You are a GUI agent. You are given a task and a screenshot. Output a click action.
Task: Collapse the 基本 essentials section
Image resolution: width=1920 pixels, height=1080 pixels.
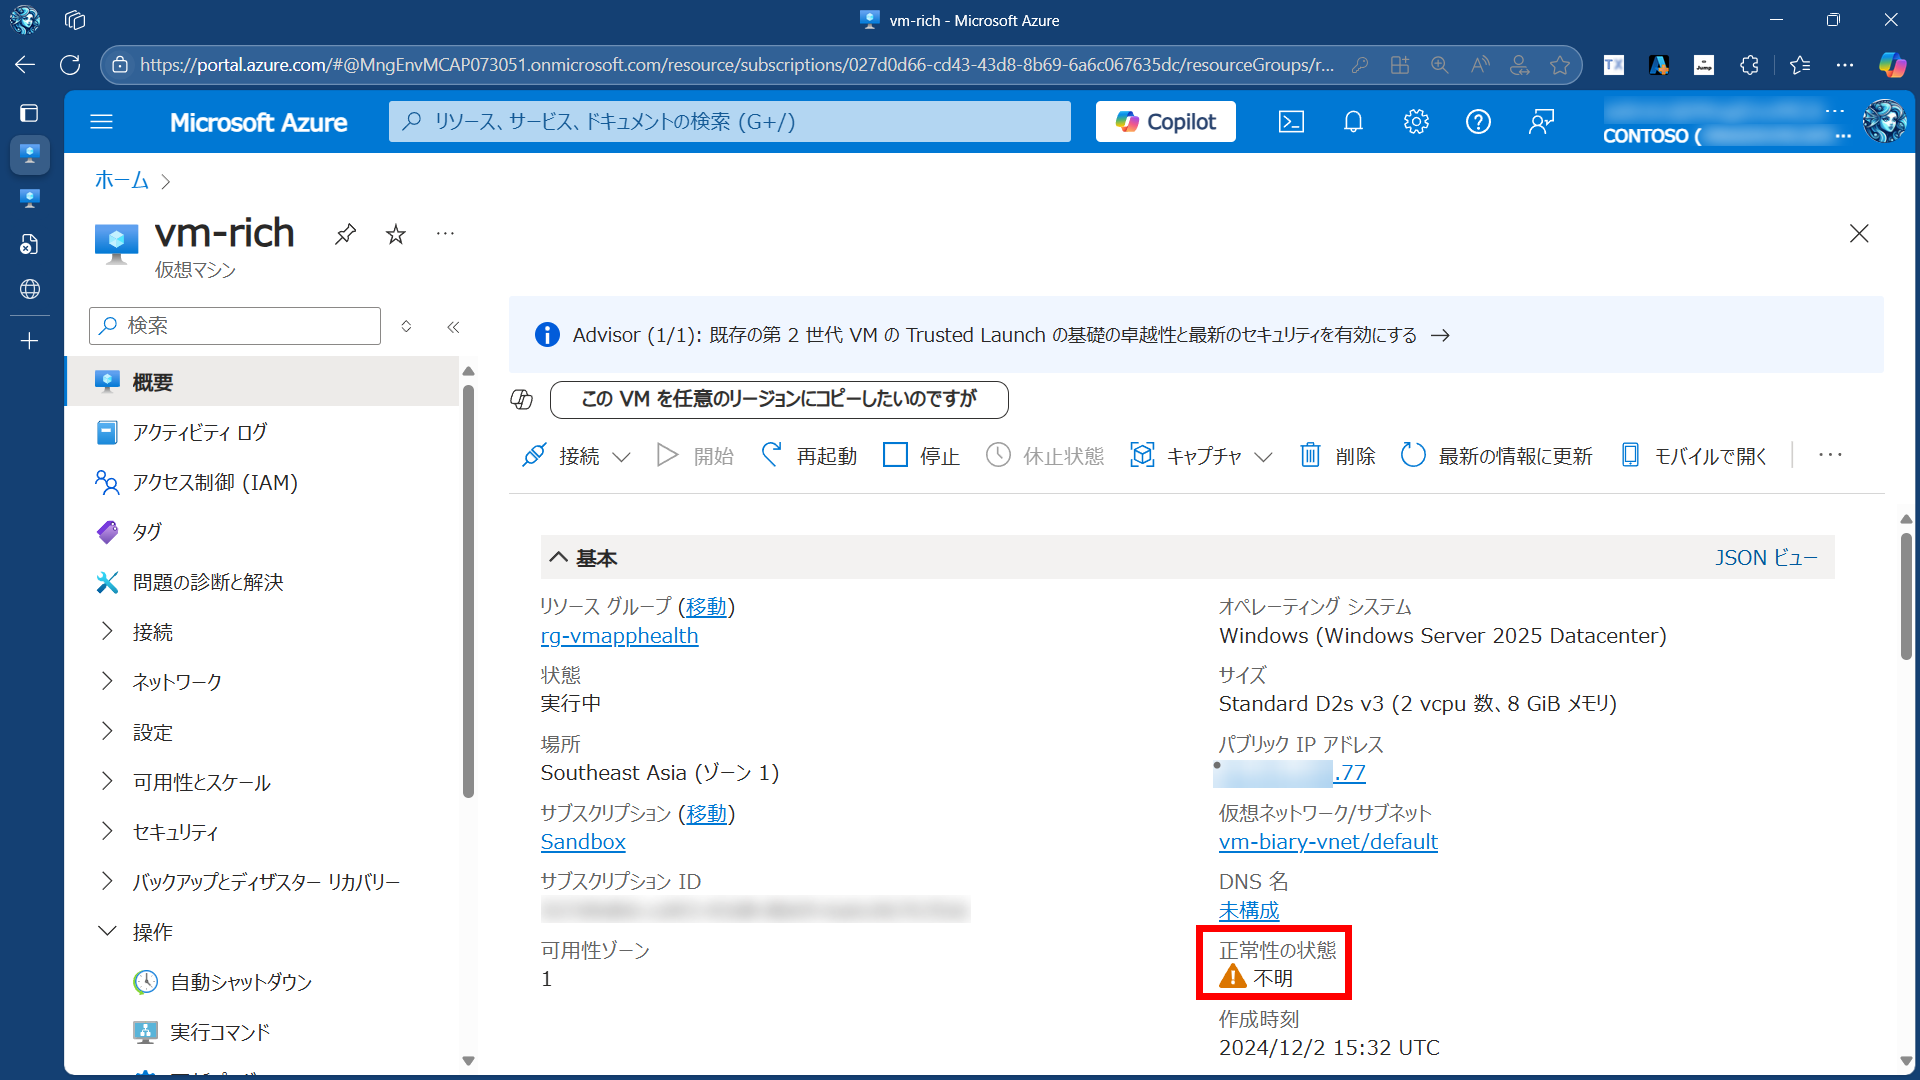558,558
